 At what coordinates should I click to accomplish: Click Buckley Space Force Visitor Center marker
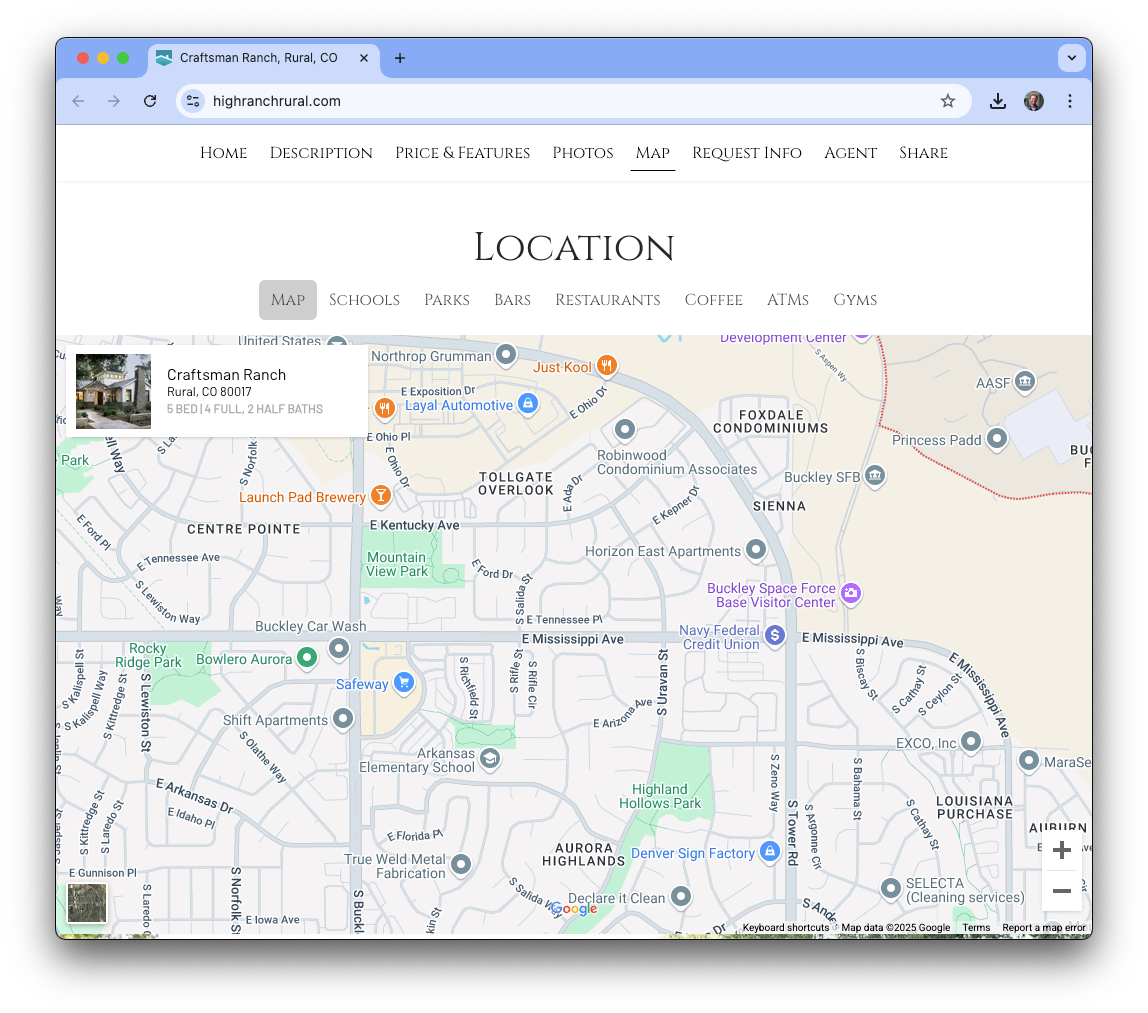(851, 593)
